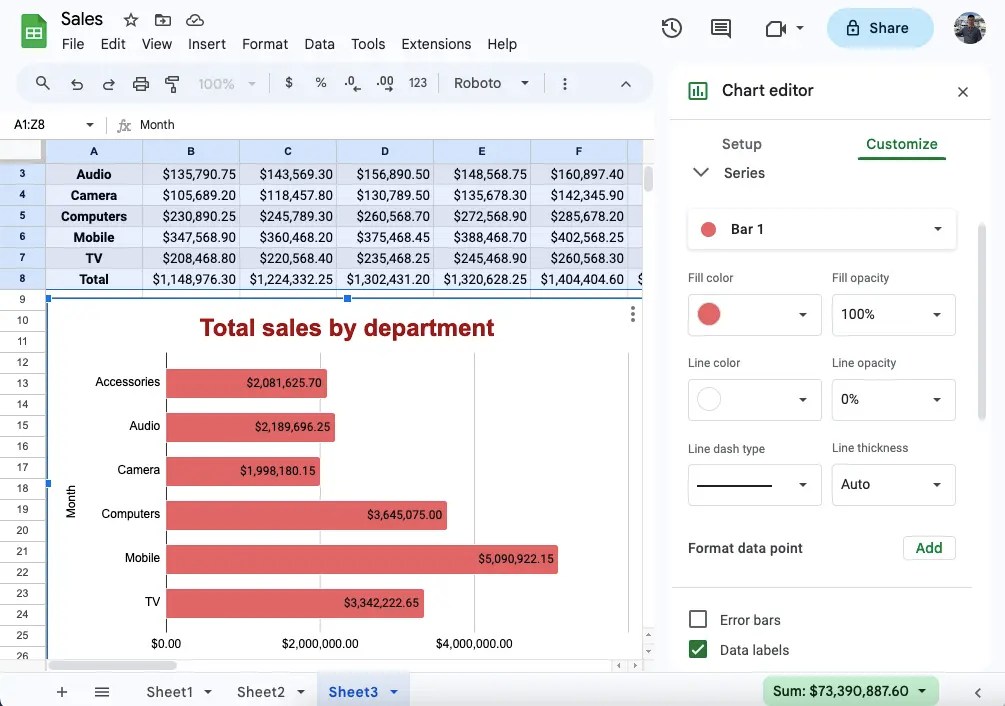Select the Paint format tool
The height and width of the screenshot is (706, 1005).
171,84
